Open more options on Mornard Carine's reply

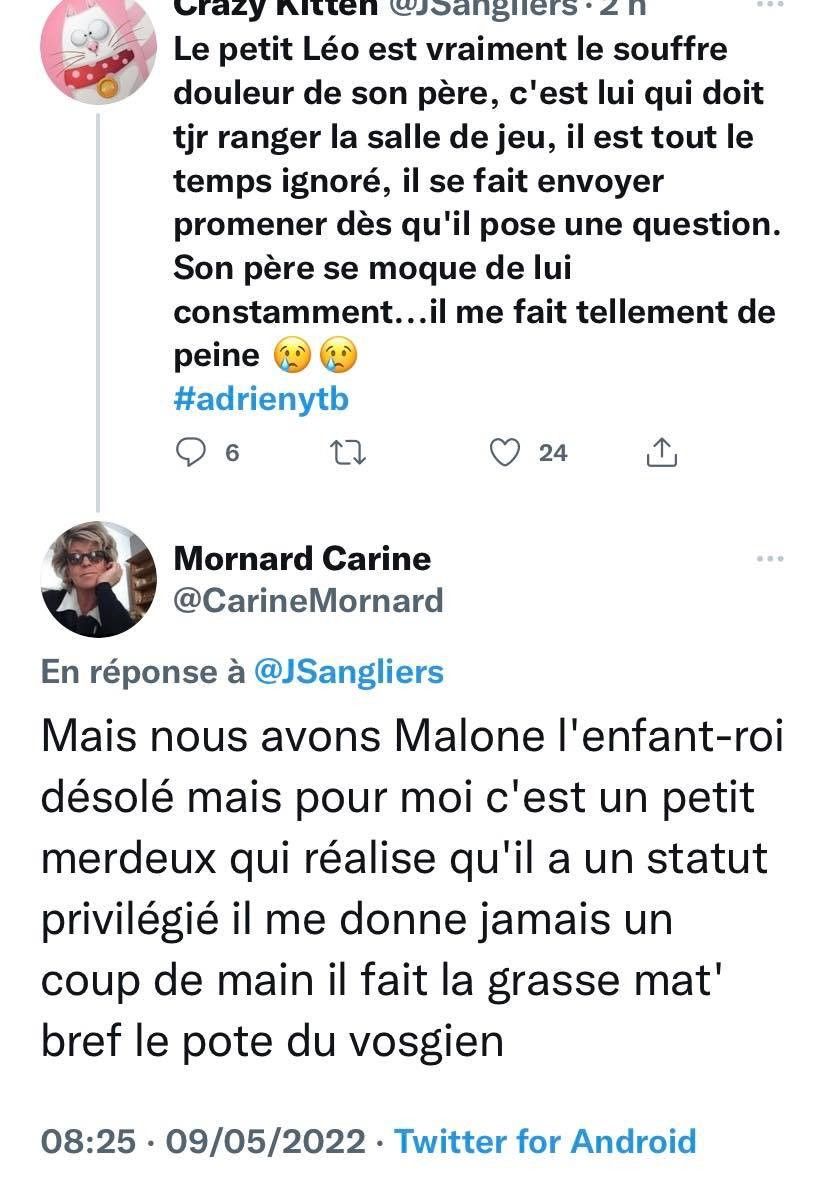(x=769, y=559)
